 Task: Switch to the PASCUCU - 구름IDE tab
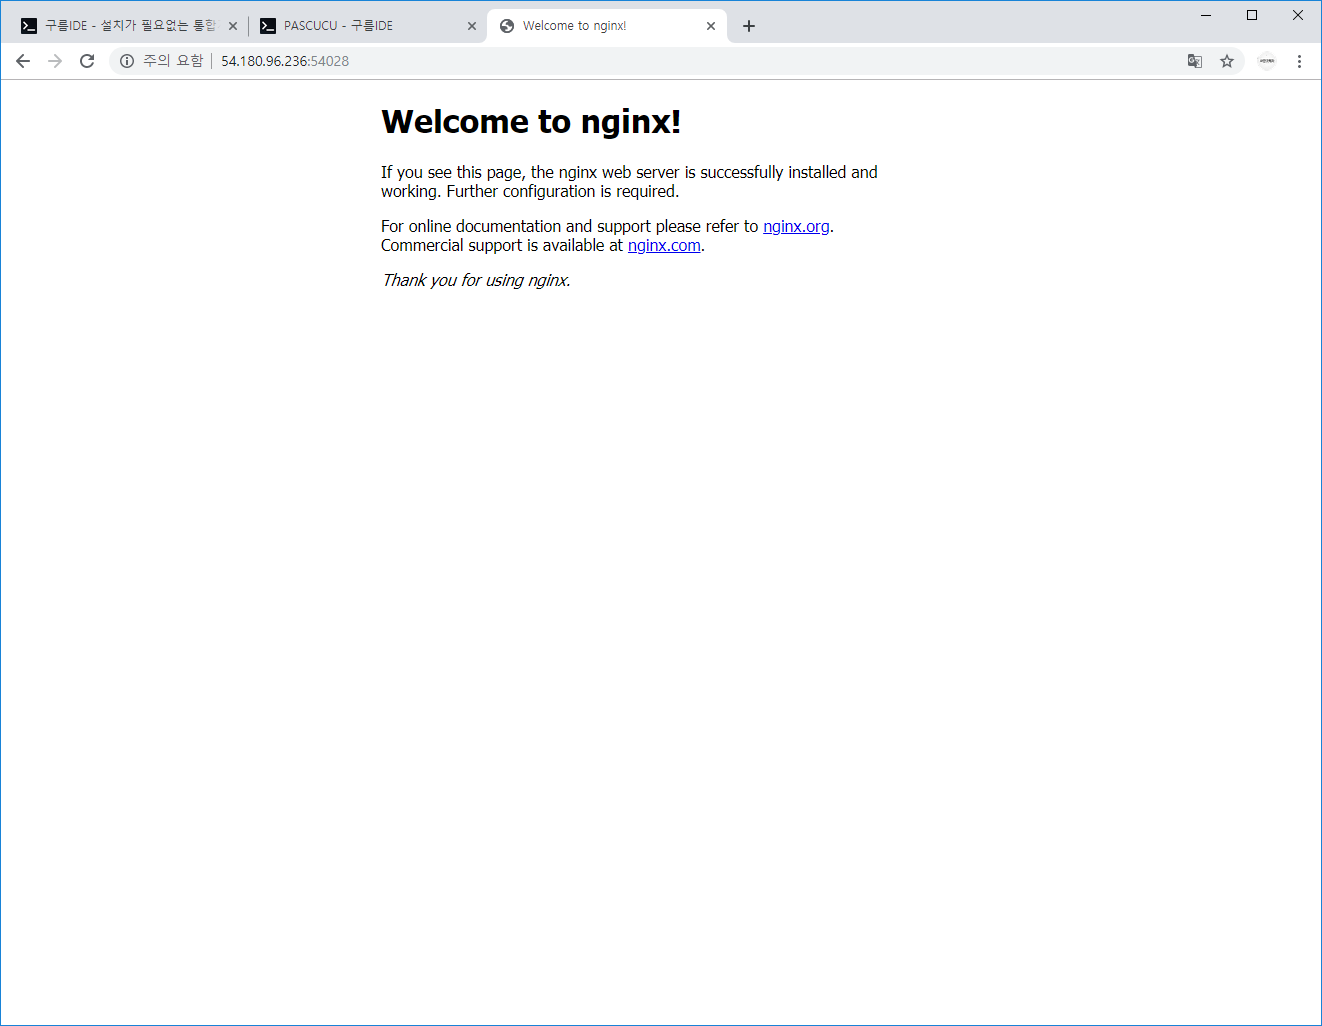pos(367,26)
